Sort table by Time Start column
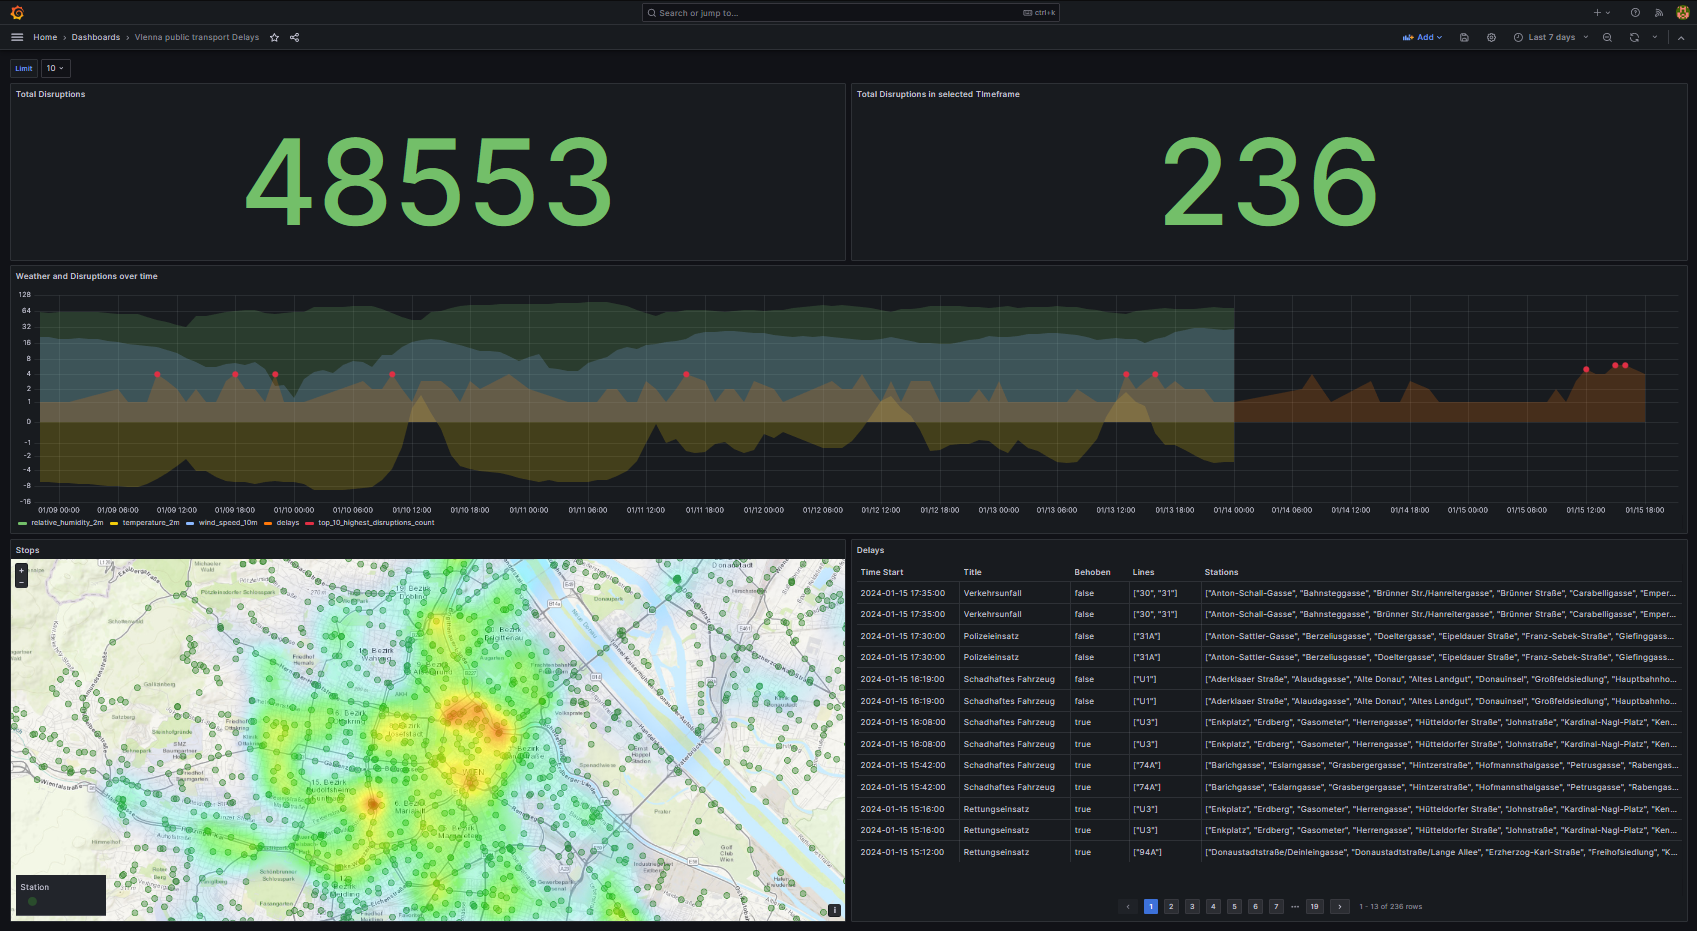The image size is (1697, 931). (882, 572)
